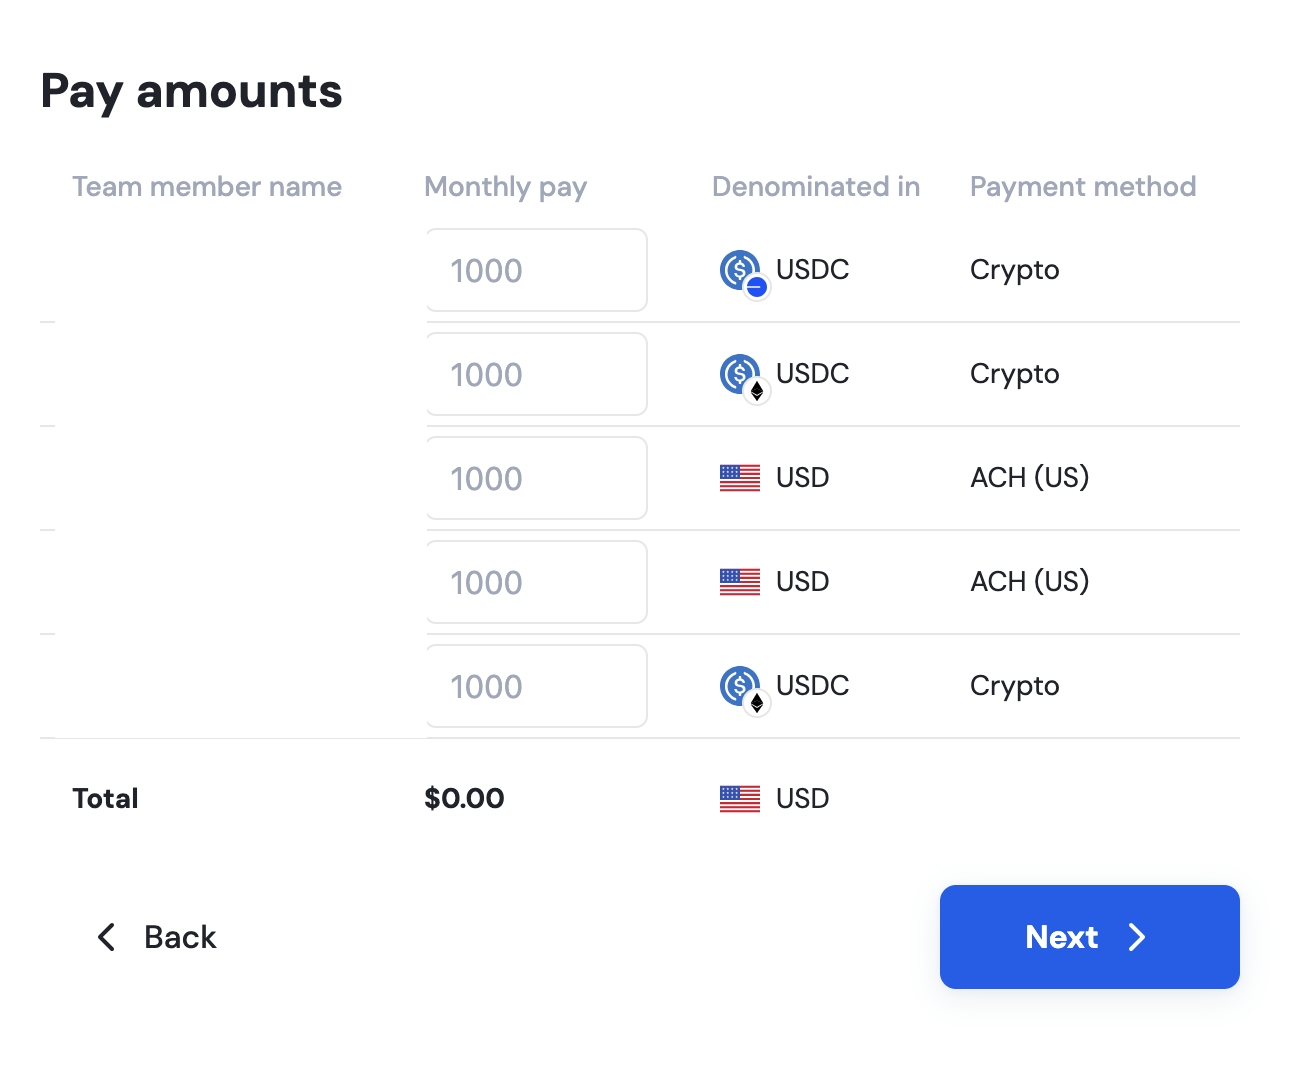Click the USDC coin icon in first row
The image size is (1298, 1080).
[x=743, y=273]
